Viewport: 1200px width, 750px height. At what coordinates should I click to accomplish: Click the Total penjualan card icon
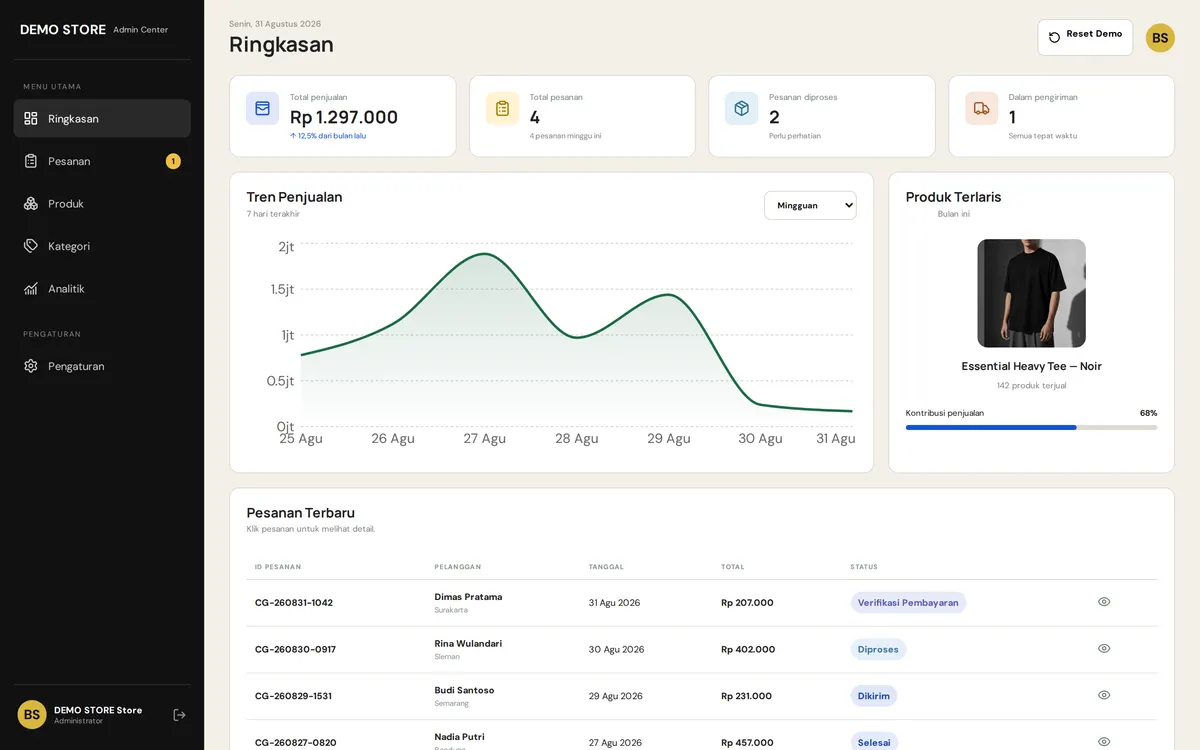[263, 108]
